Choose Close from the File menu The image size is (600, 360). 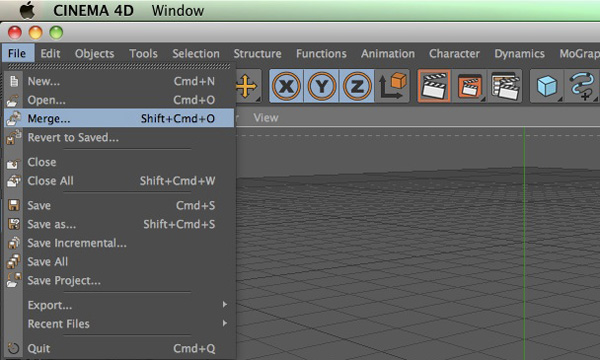tap(119, 162)
